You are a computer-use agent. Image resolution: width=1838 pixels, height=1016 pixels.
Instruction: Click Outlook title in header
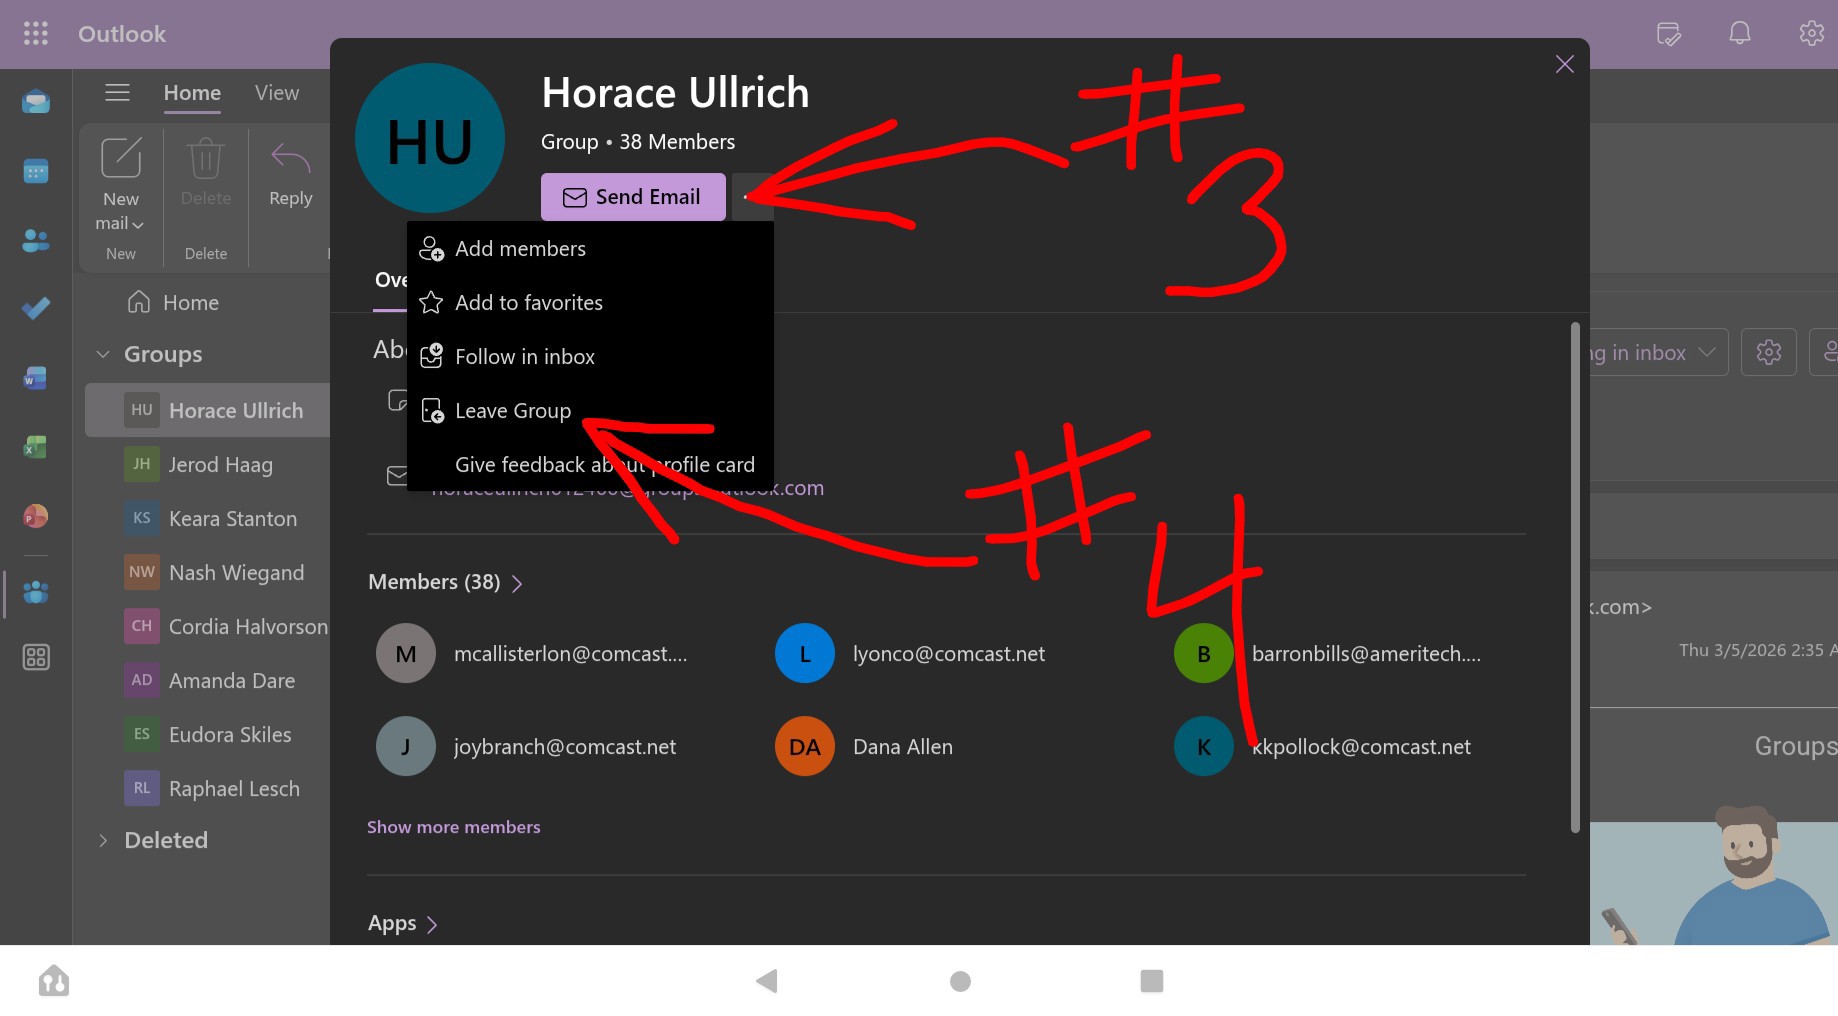tap(122, 34)
